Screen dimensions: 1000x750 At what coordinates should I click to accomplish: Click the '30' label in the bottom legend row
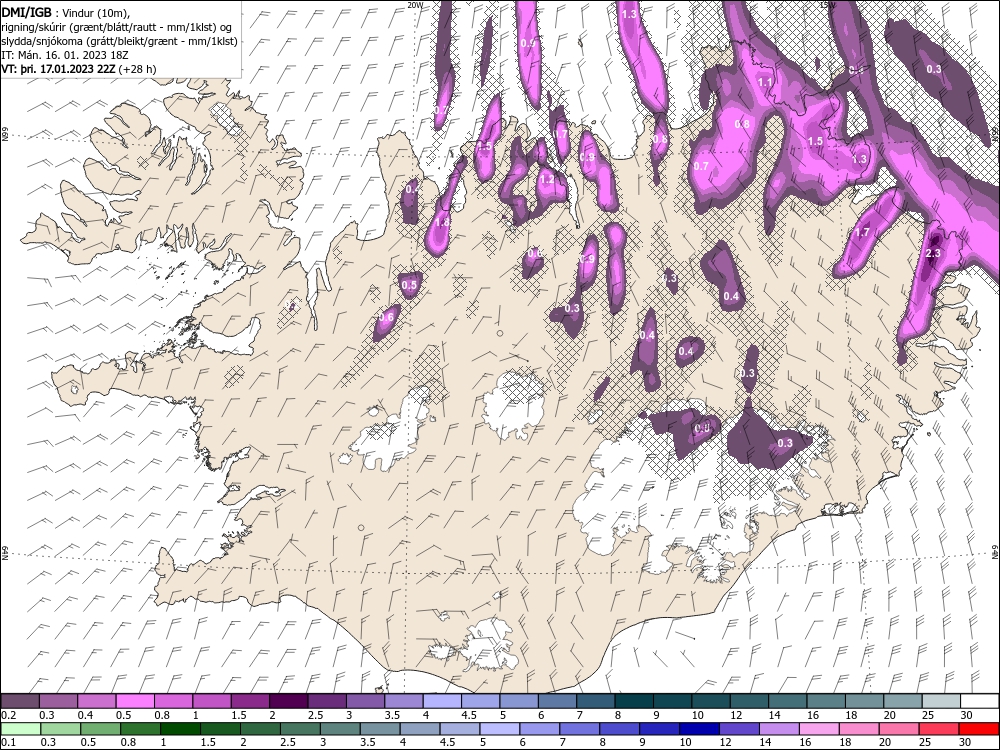coord(965,743)
